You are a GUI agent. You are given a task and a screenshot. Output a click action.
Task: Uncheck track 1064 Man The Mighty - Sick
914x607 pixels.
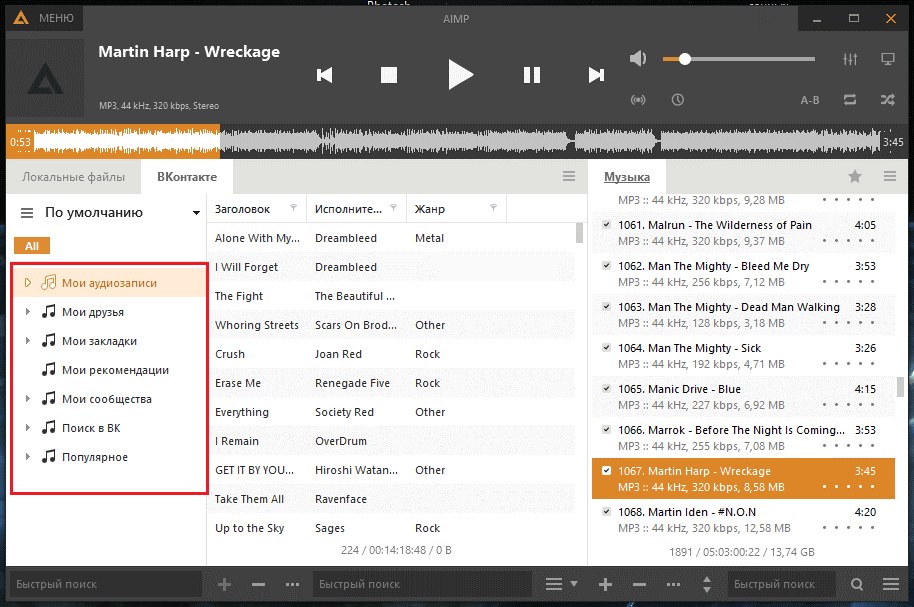point(607,348)
